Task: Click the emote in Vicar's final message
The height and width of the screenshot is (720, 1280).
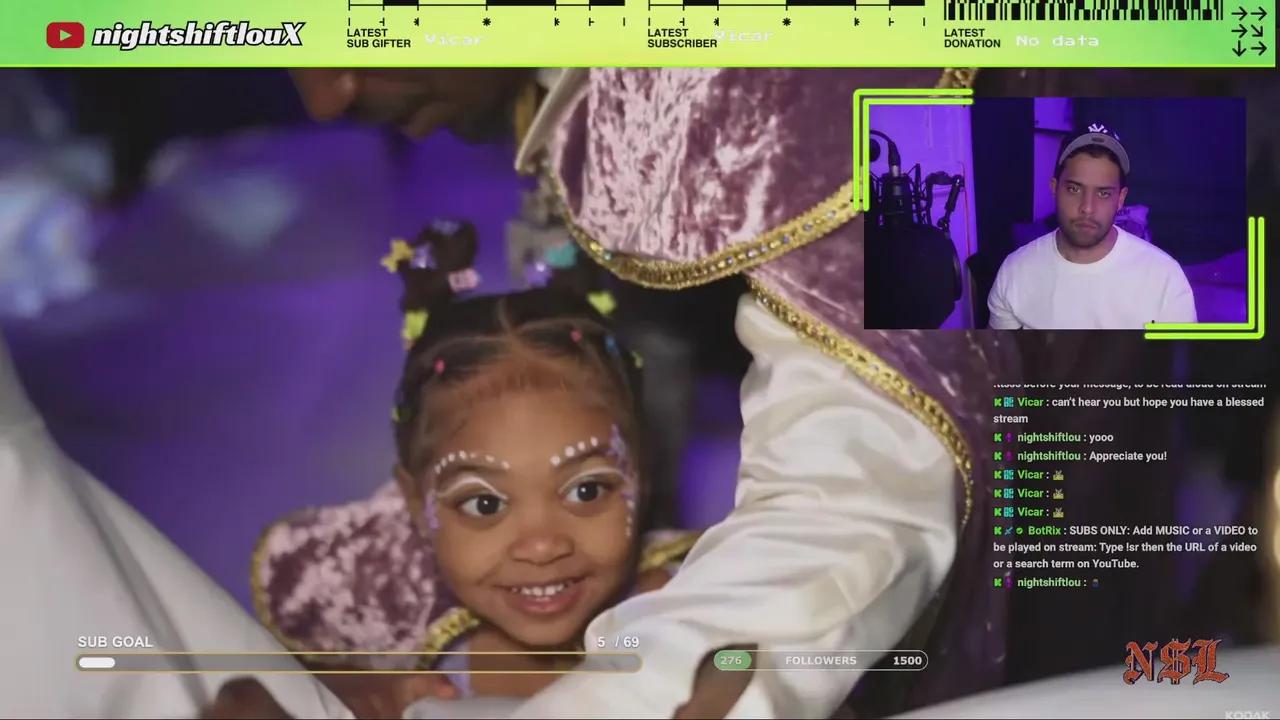Action: [x=1058, y=512]
